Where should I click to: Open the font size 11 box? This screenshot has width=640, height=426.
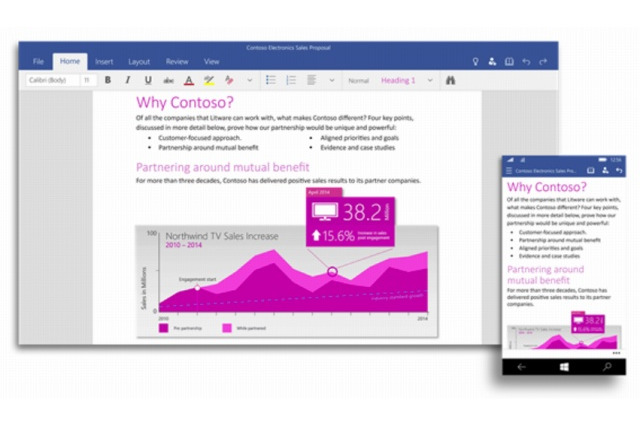point(89,80)
